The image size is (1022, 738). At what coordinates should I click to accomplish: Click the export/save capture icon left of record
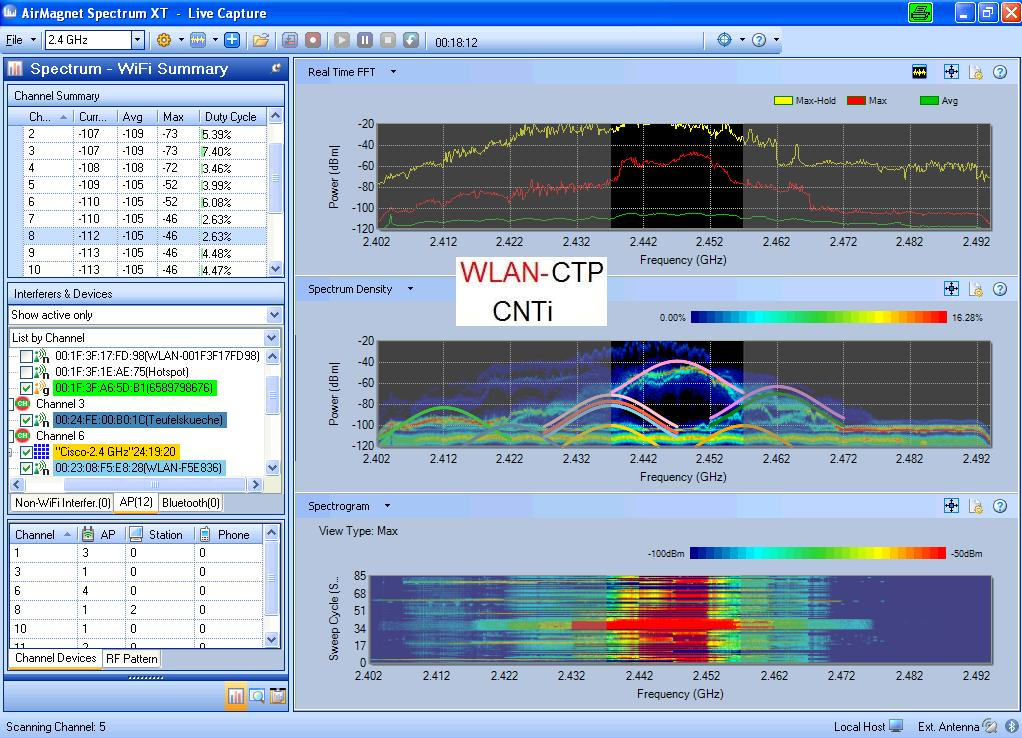[x=290, y=40]
